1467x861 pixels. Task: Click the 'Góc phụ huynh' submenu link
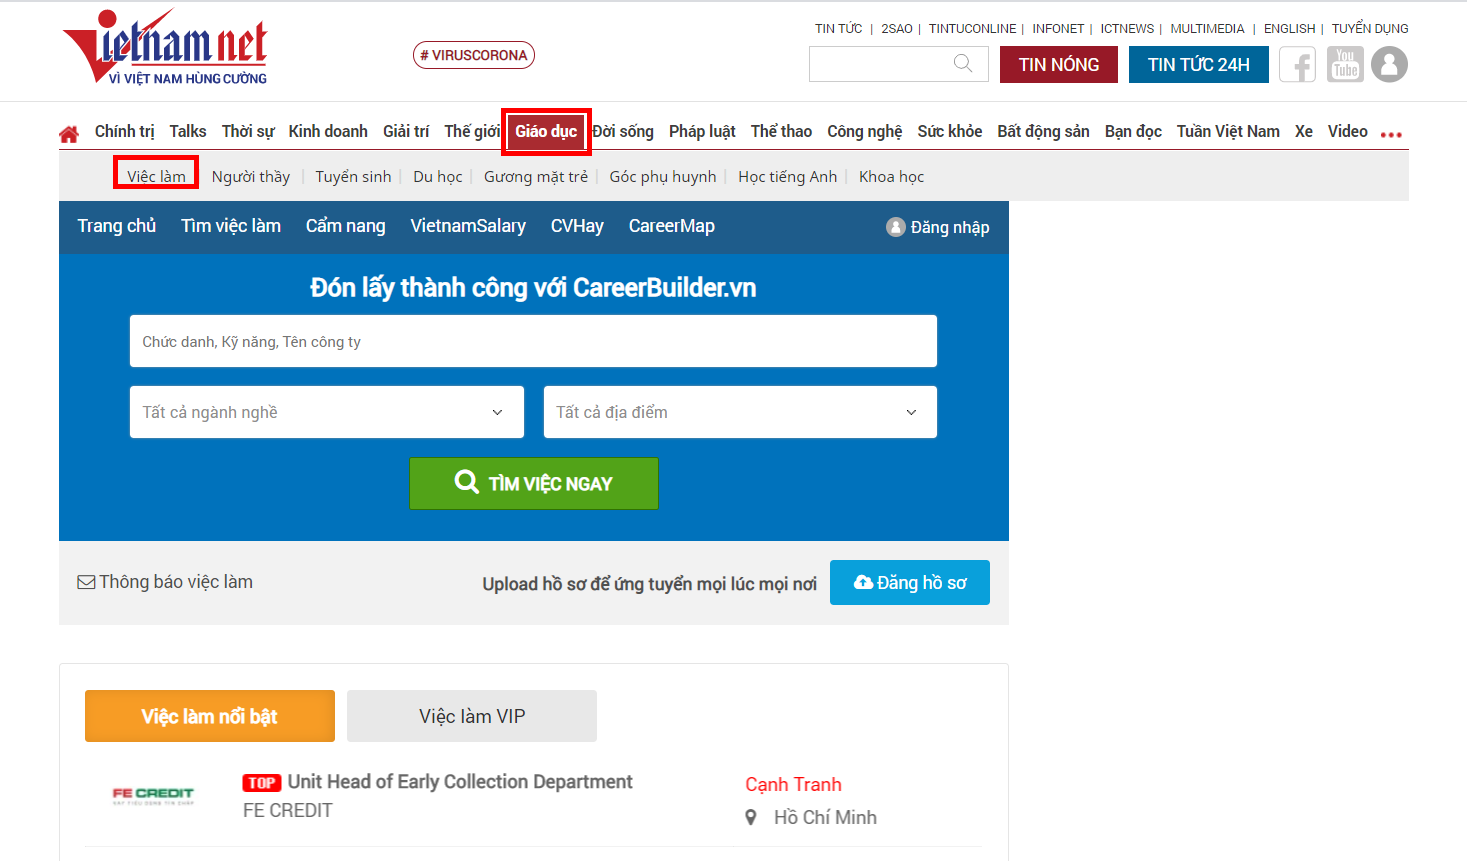(x=663, y=176)
